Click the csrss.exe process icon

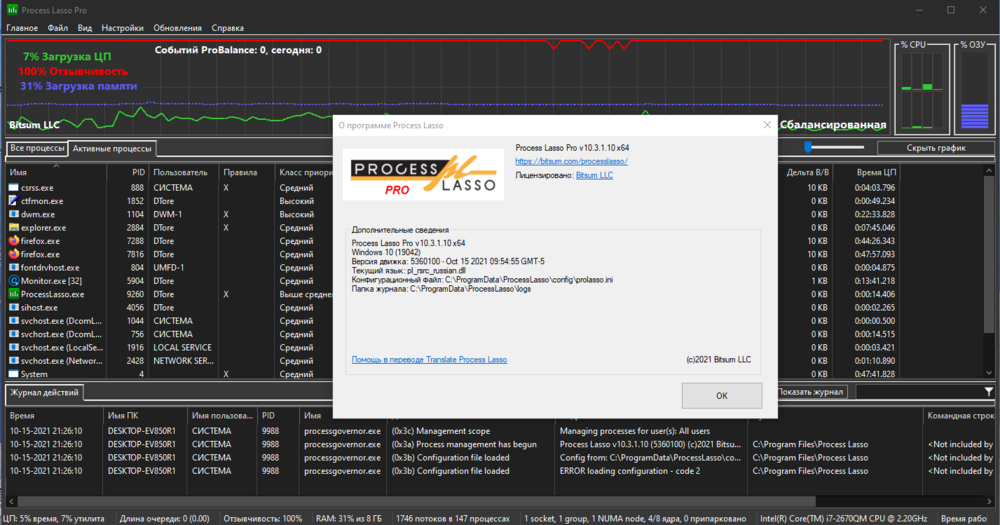click(x=13, y=188)
